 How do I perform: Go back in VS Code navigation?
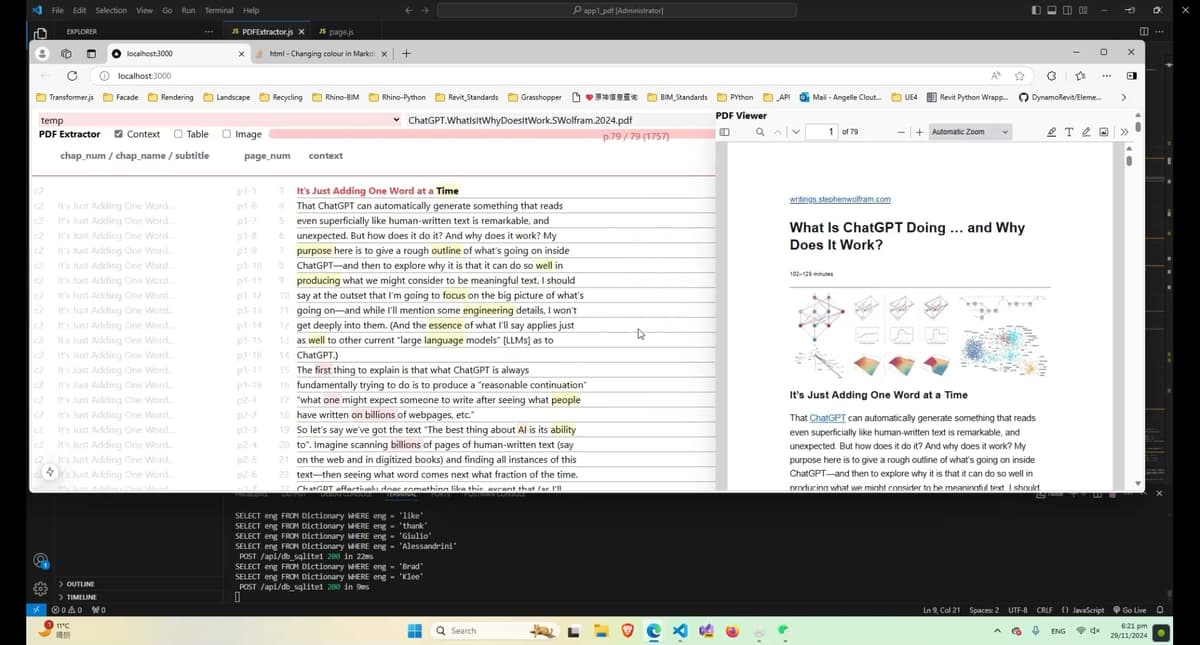pos(408,10)
